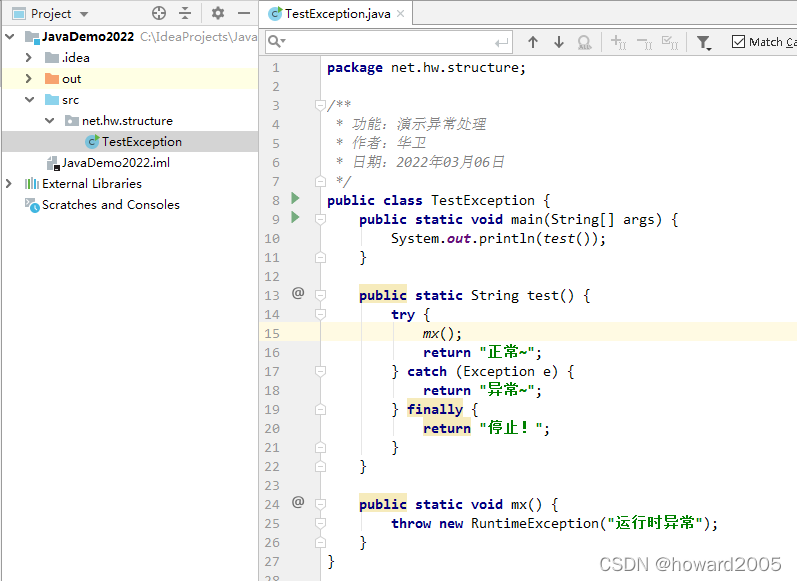The width and height of the screenshot is (797, 581).
Task: Fold the mx method at line 24
Action: (x=320, y=504)
